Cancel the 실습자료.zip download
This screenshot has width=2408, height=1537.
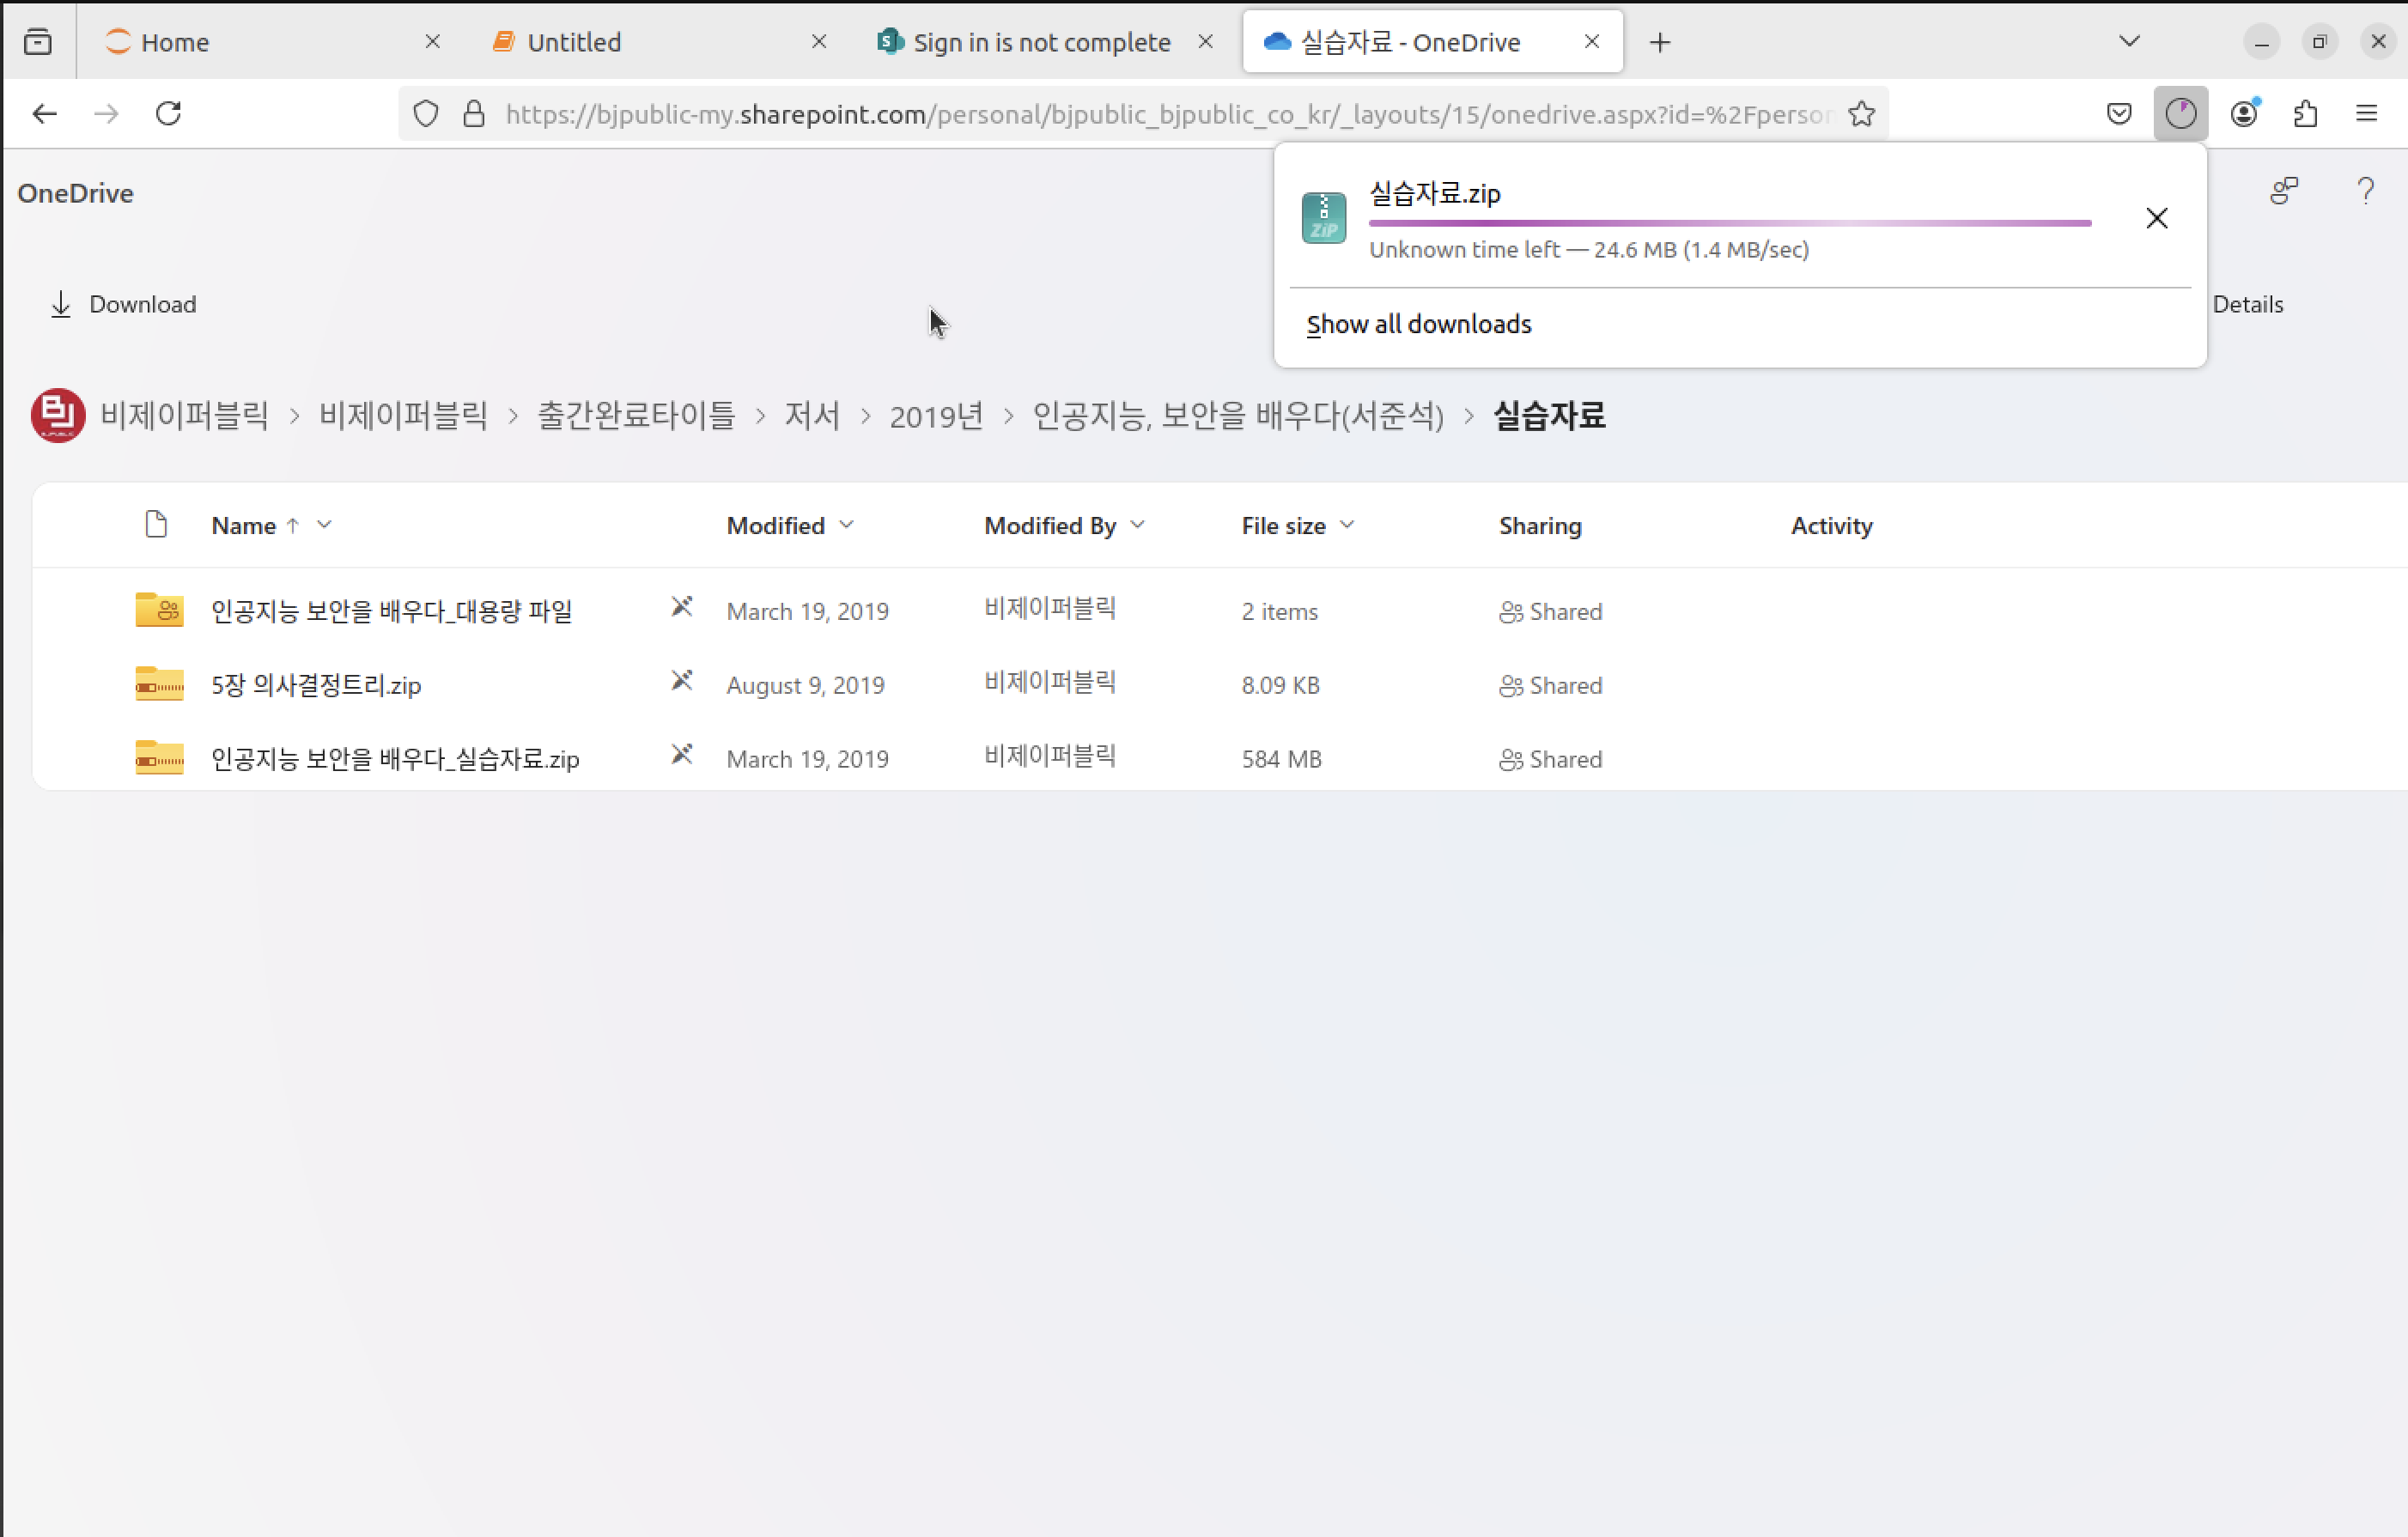tap(2156, 218)
